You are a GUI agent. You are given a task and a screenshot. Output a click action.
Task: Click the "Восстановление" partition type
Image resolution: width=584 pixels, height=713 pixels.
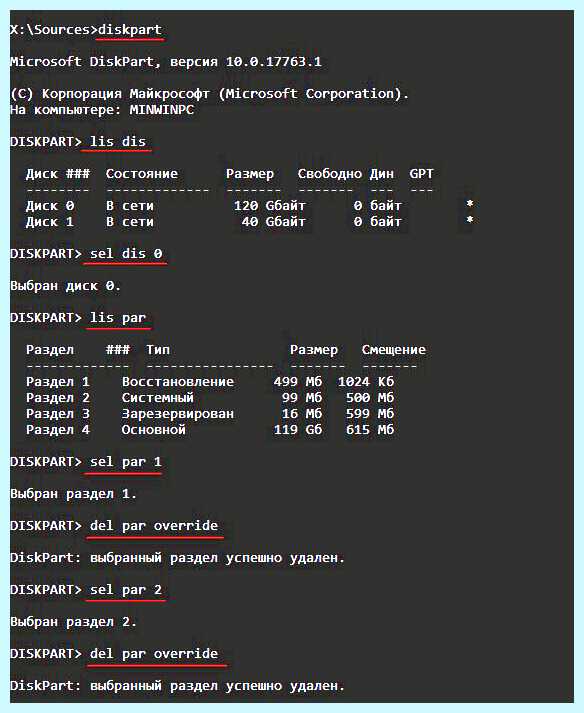click(x=178, y=382)
